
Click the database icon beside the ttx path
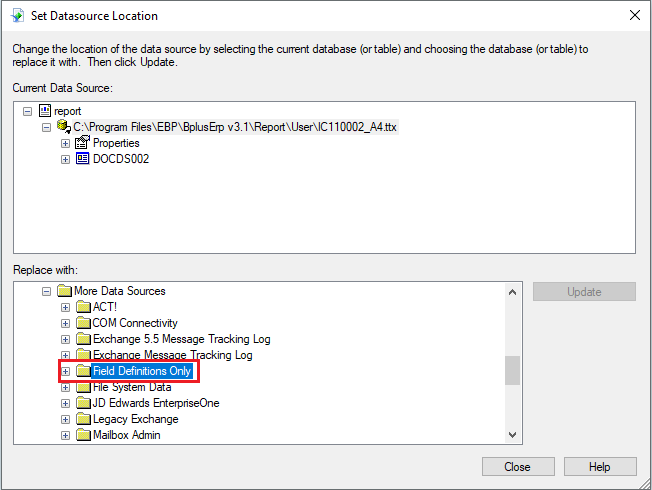click(x=64, y=127)
